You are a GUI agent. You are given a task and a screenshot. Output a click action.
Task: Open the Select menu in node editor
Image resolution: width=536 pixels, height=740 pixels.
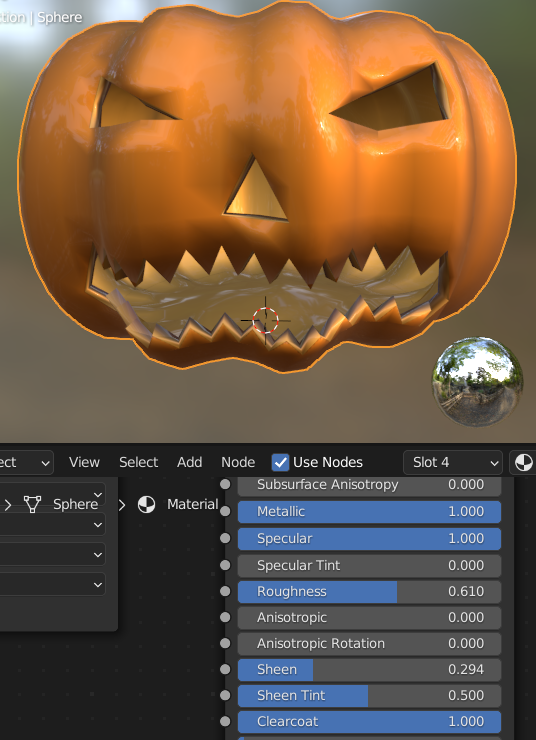click(x=138, y=462)
